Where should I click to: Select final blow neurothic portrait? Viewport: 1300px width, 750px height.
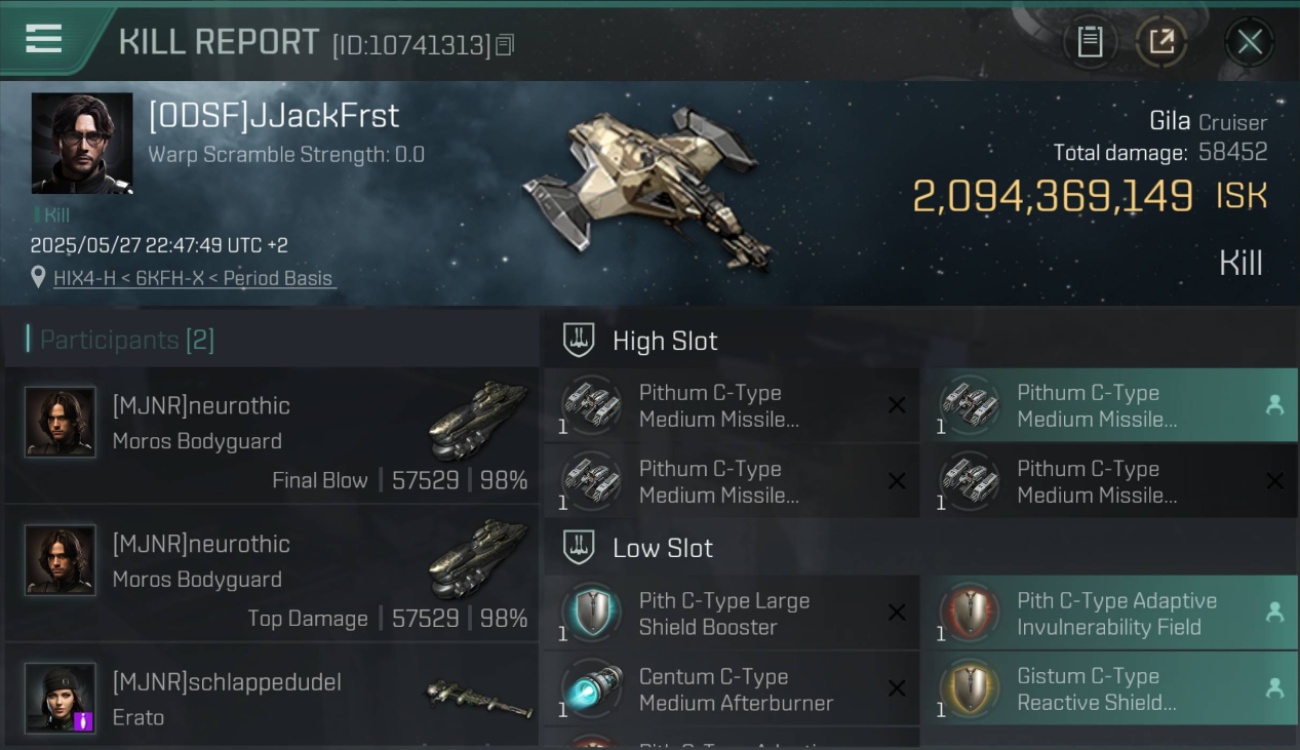60,422
